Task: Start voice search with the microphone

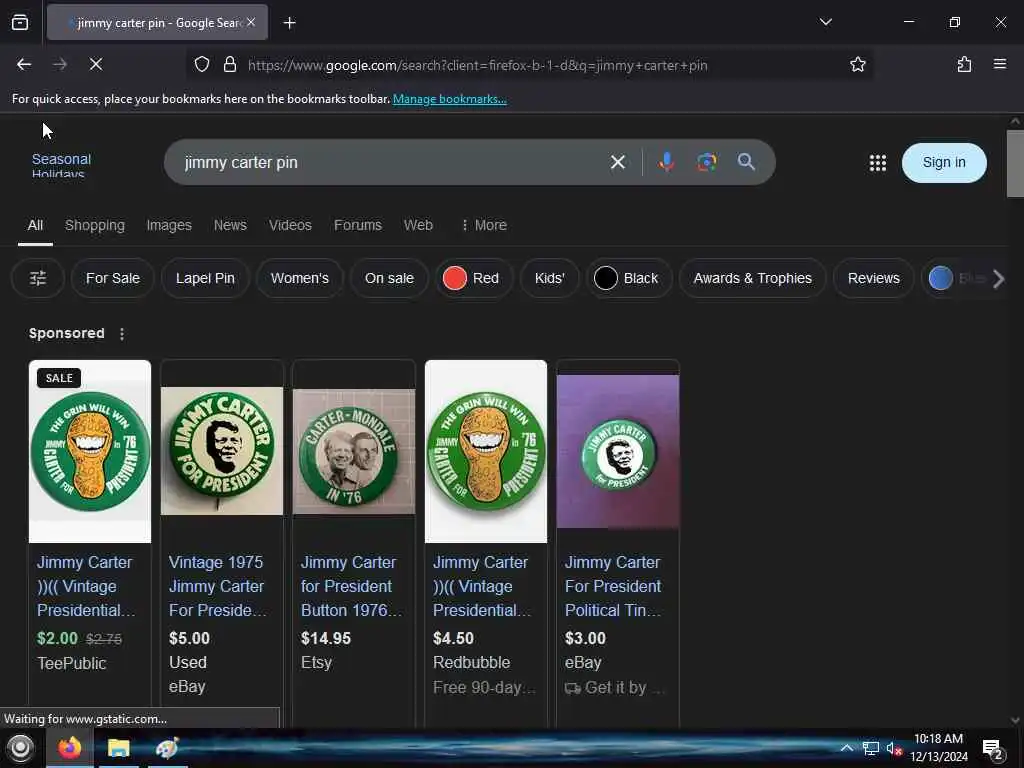Action: (666, 162)
